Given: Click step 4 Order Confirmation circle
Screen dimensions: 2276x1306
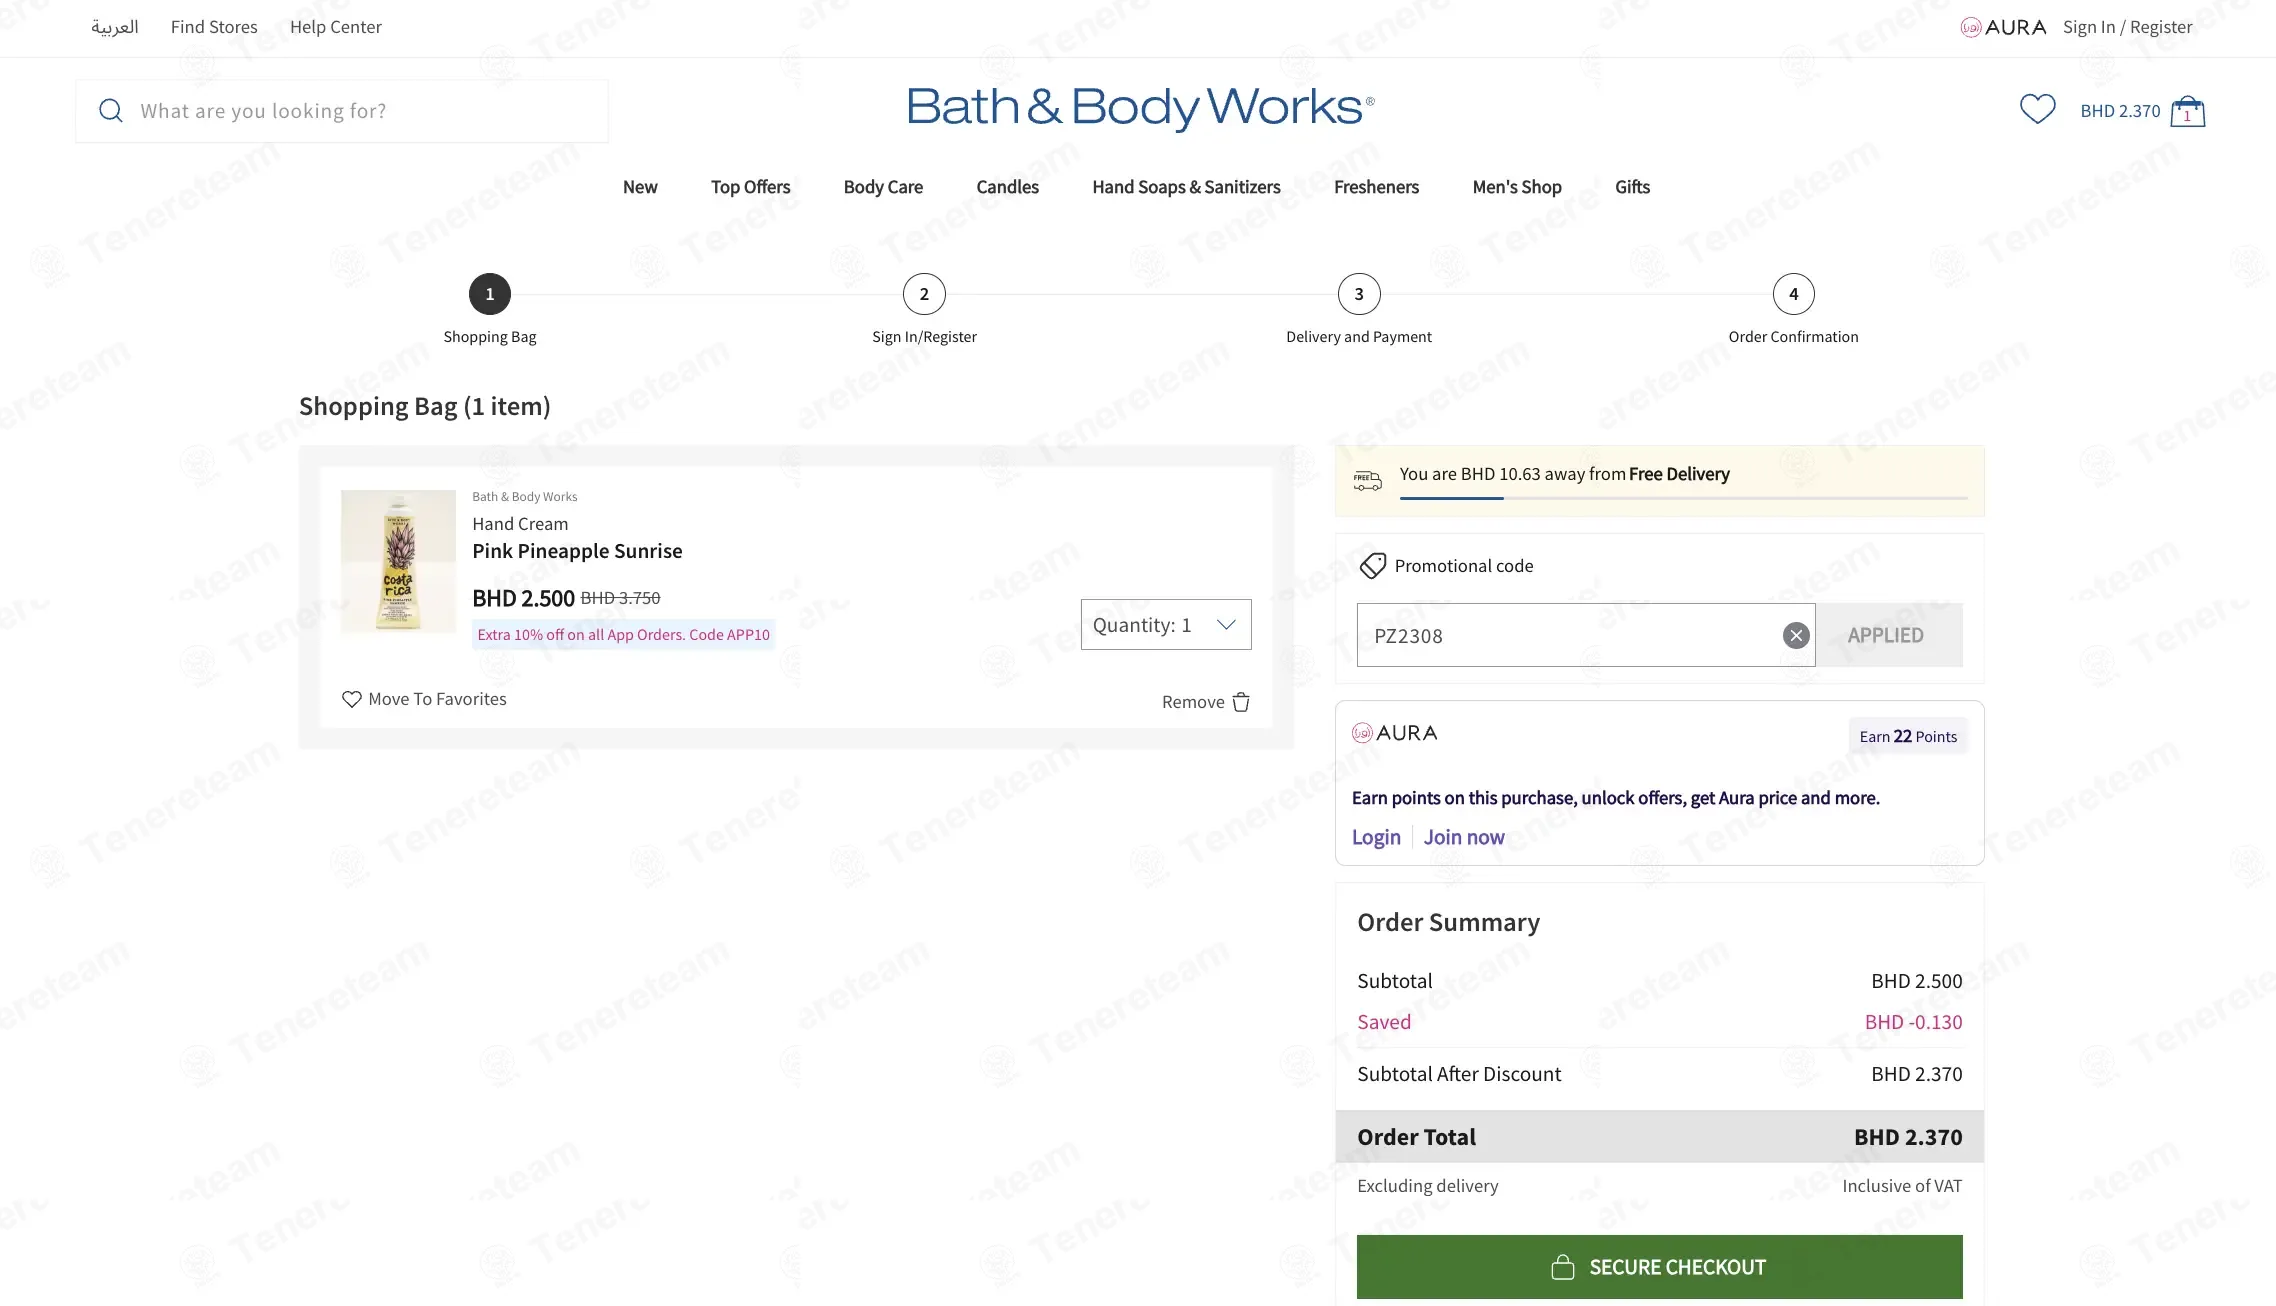Looking at the screenshot, I should pos(1794,294).
